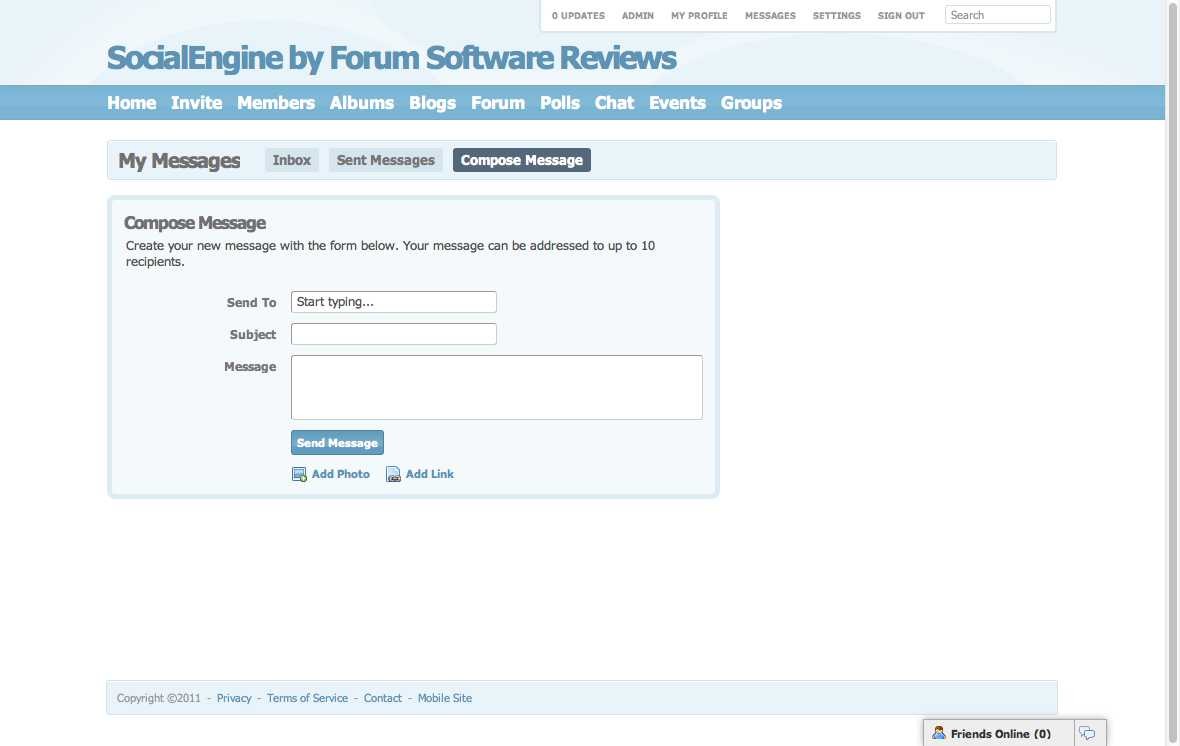Screen dimensions: 1180x746
Task: Open the Forum page
Action: tap(497, 103)
